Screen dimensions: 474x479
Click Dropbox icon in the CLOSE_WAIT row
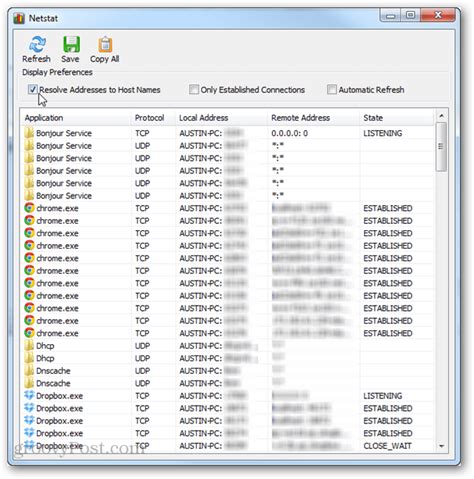[29, 445]
